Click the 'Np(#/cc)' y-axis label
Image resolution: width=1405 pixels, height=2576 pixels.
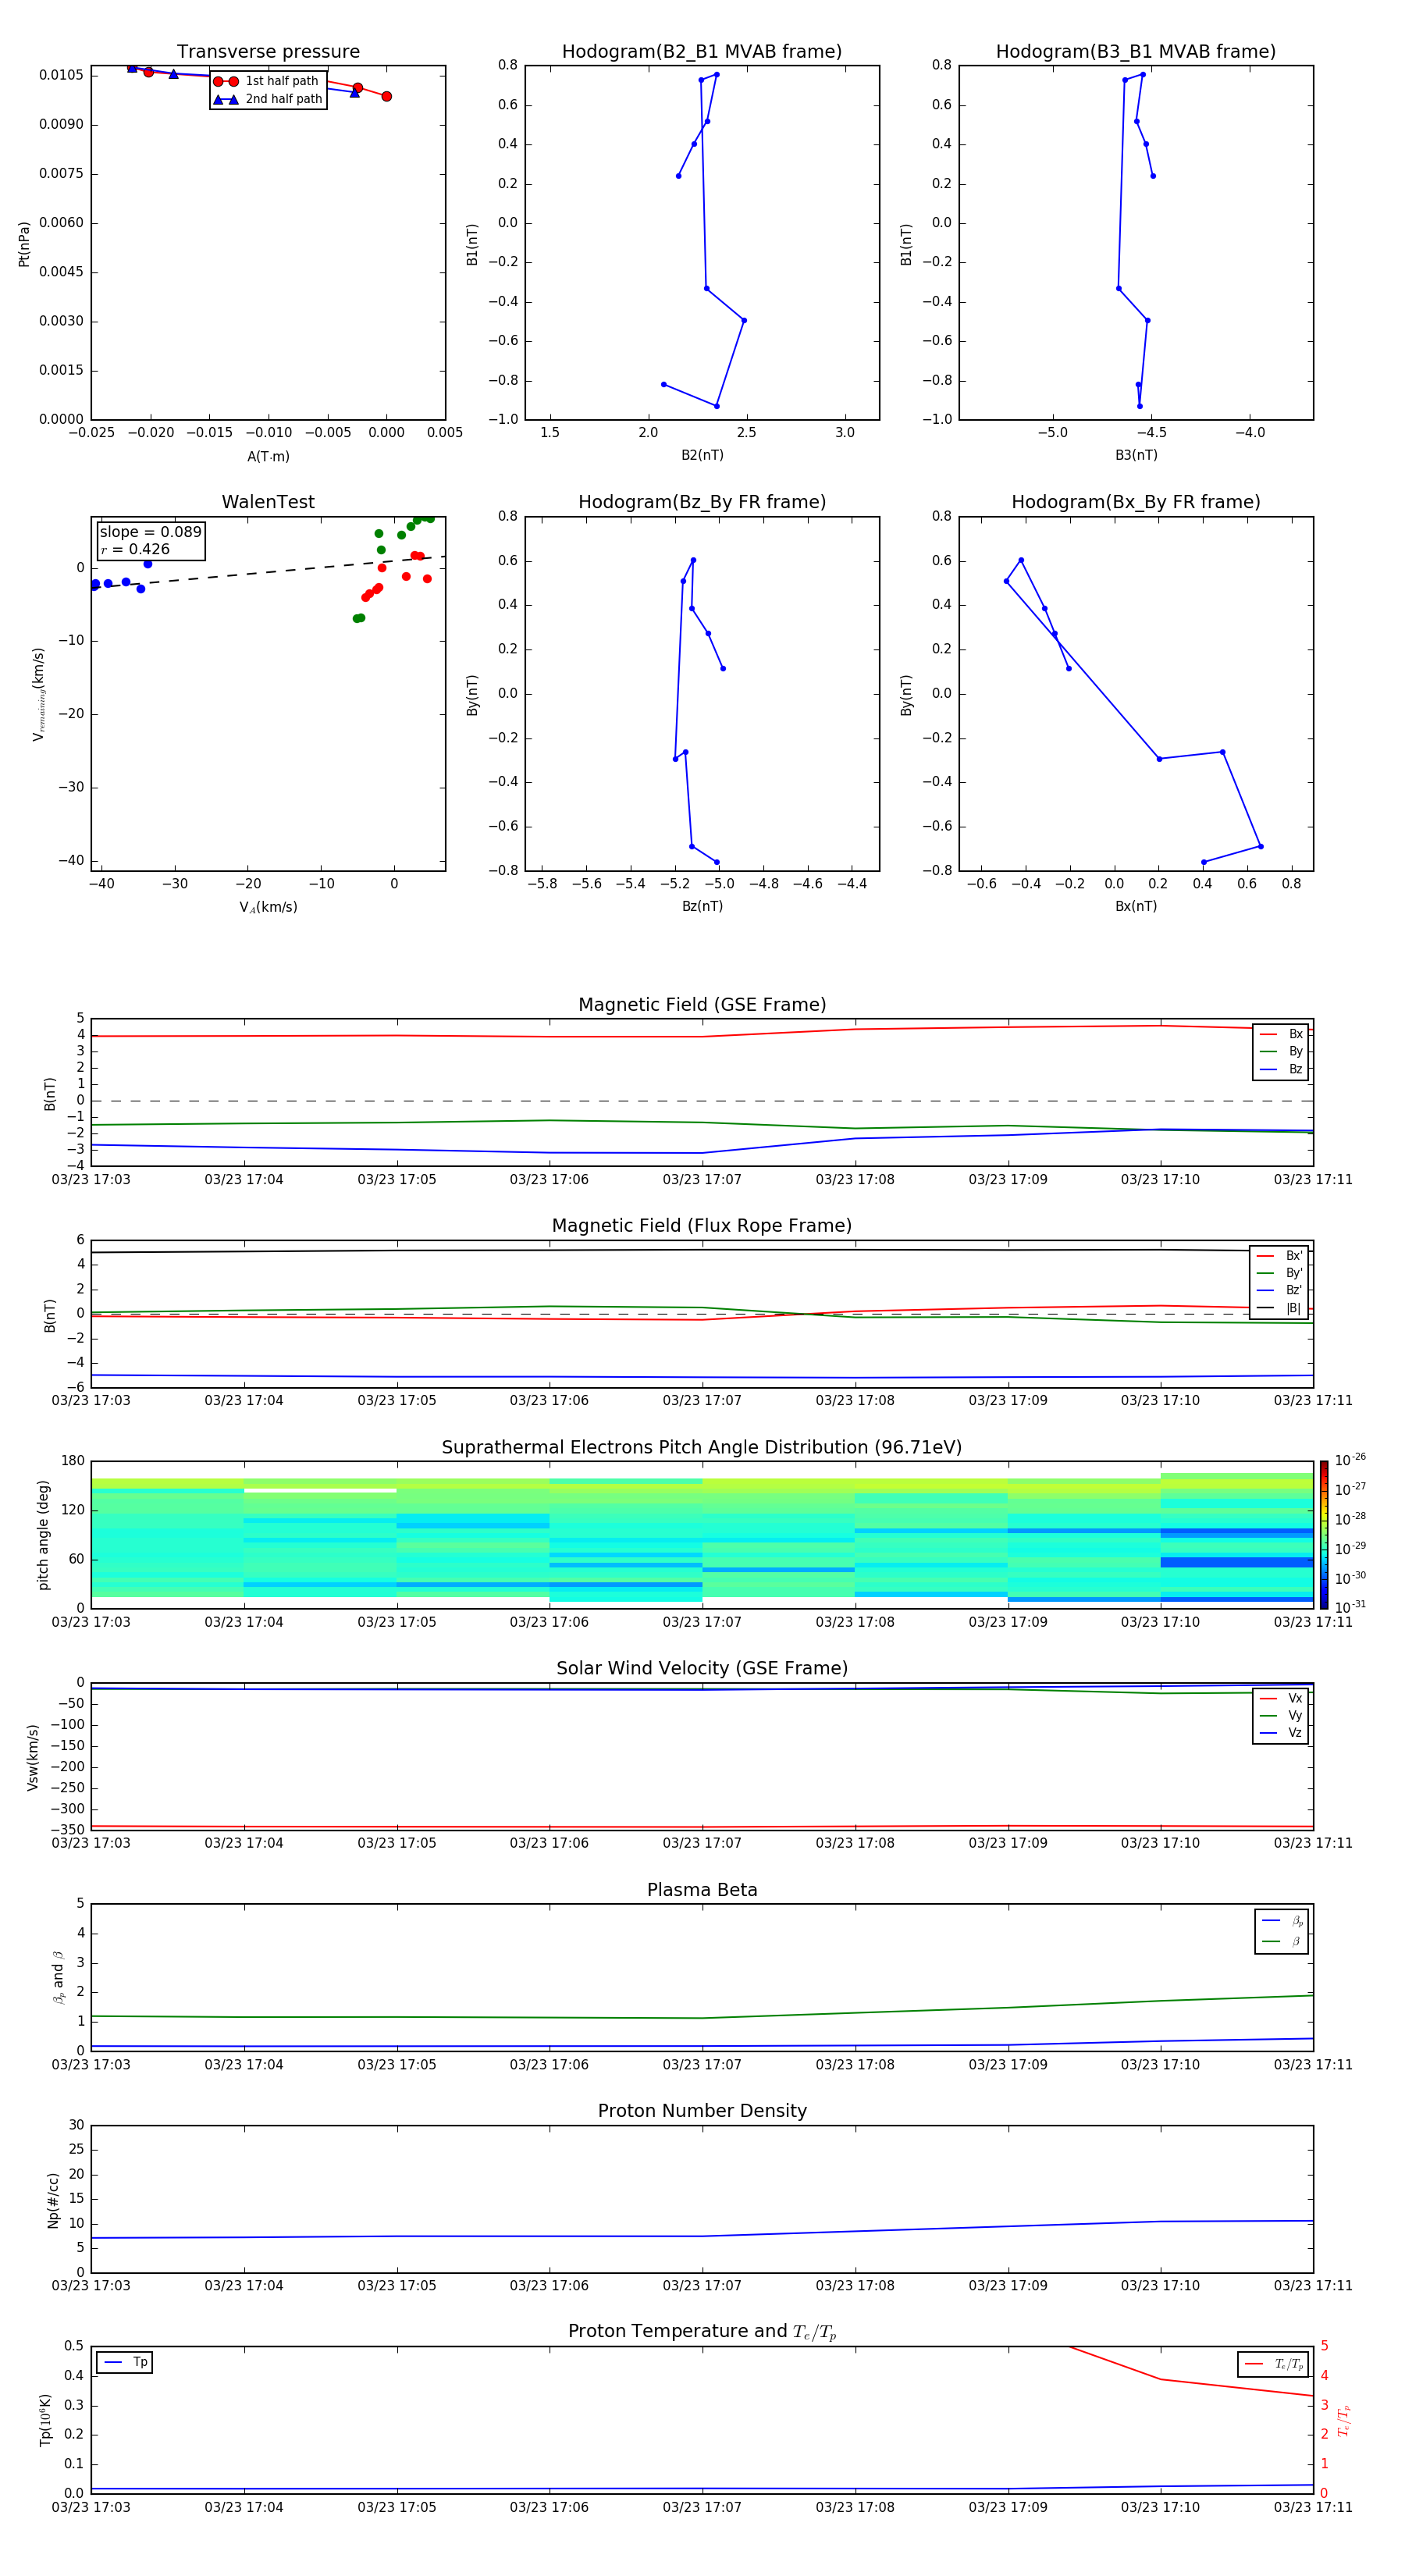tap(54, 2199)
